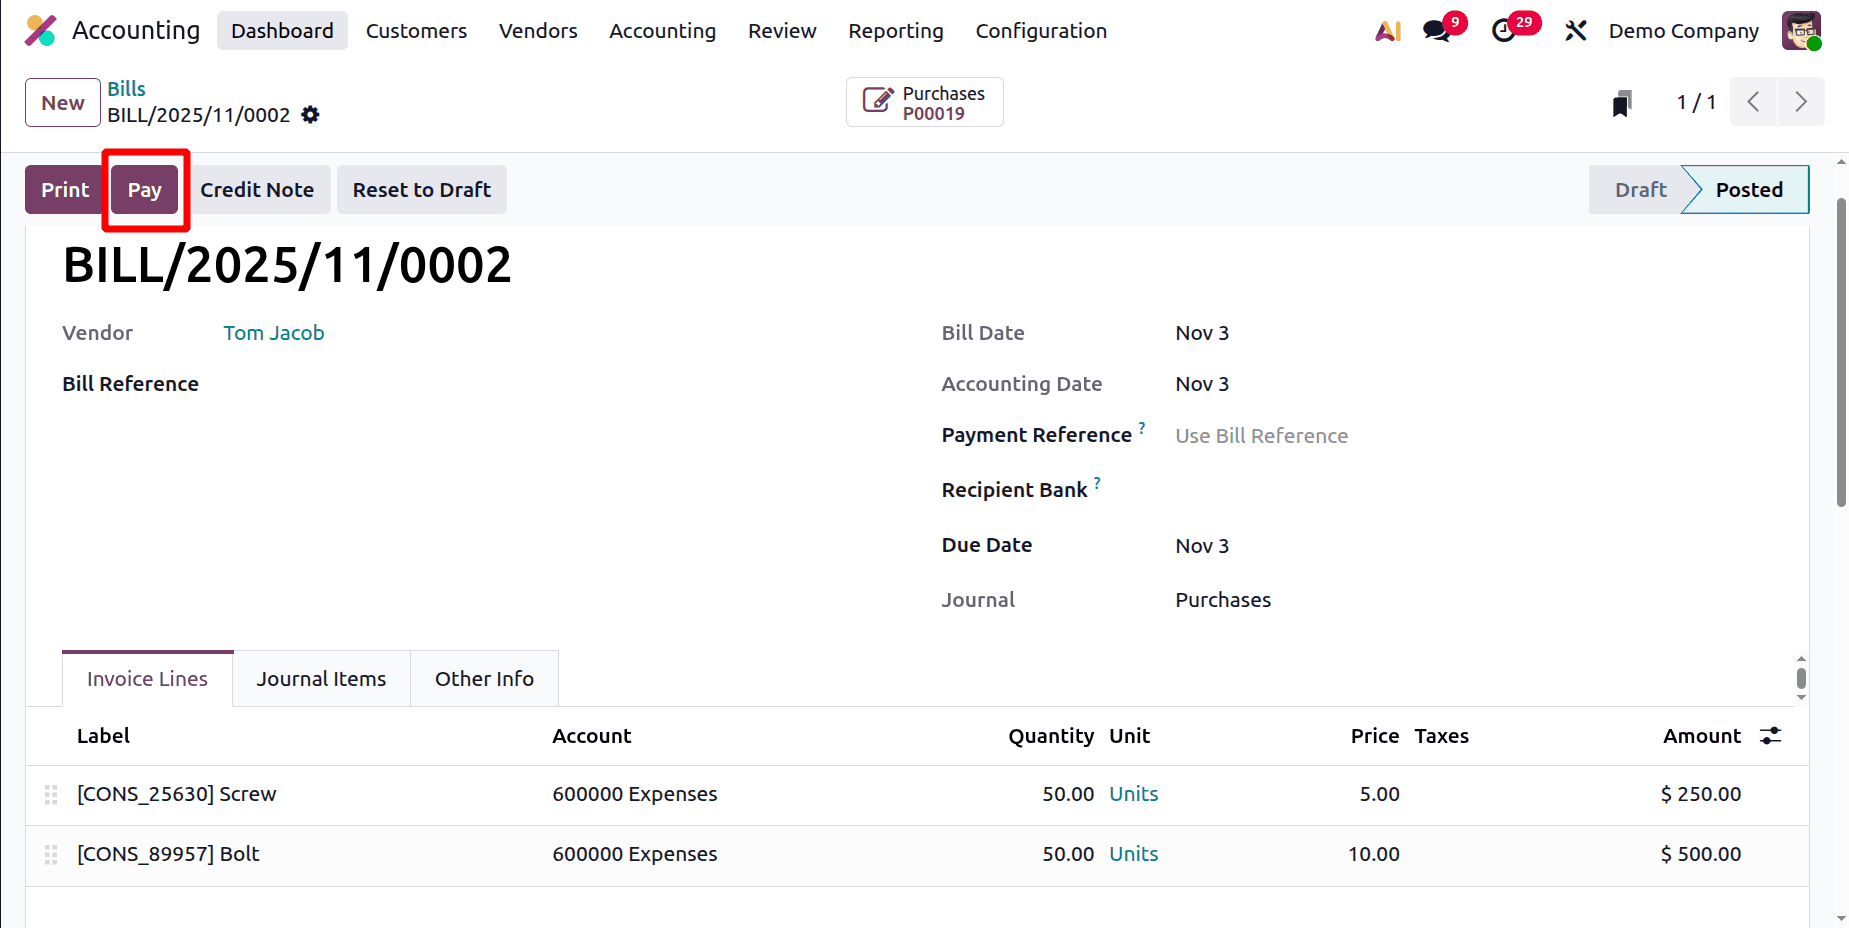Open Units selection on Bolt line
The image size is (1849, 928).
point(1133,854)
